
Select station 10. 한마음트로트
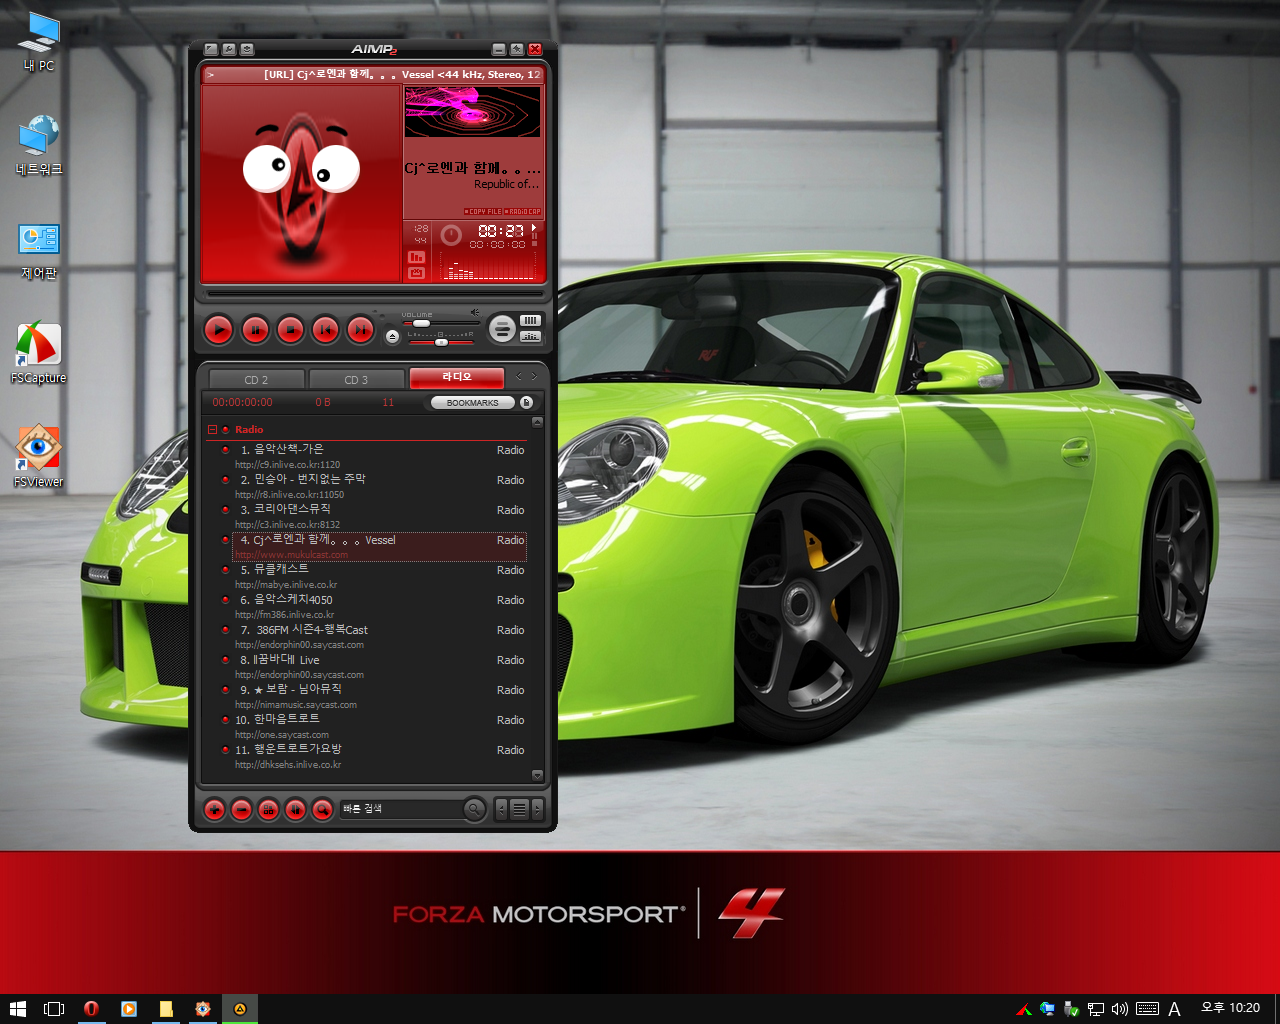click(378, 726)
